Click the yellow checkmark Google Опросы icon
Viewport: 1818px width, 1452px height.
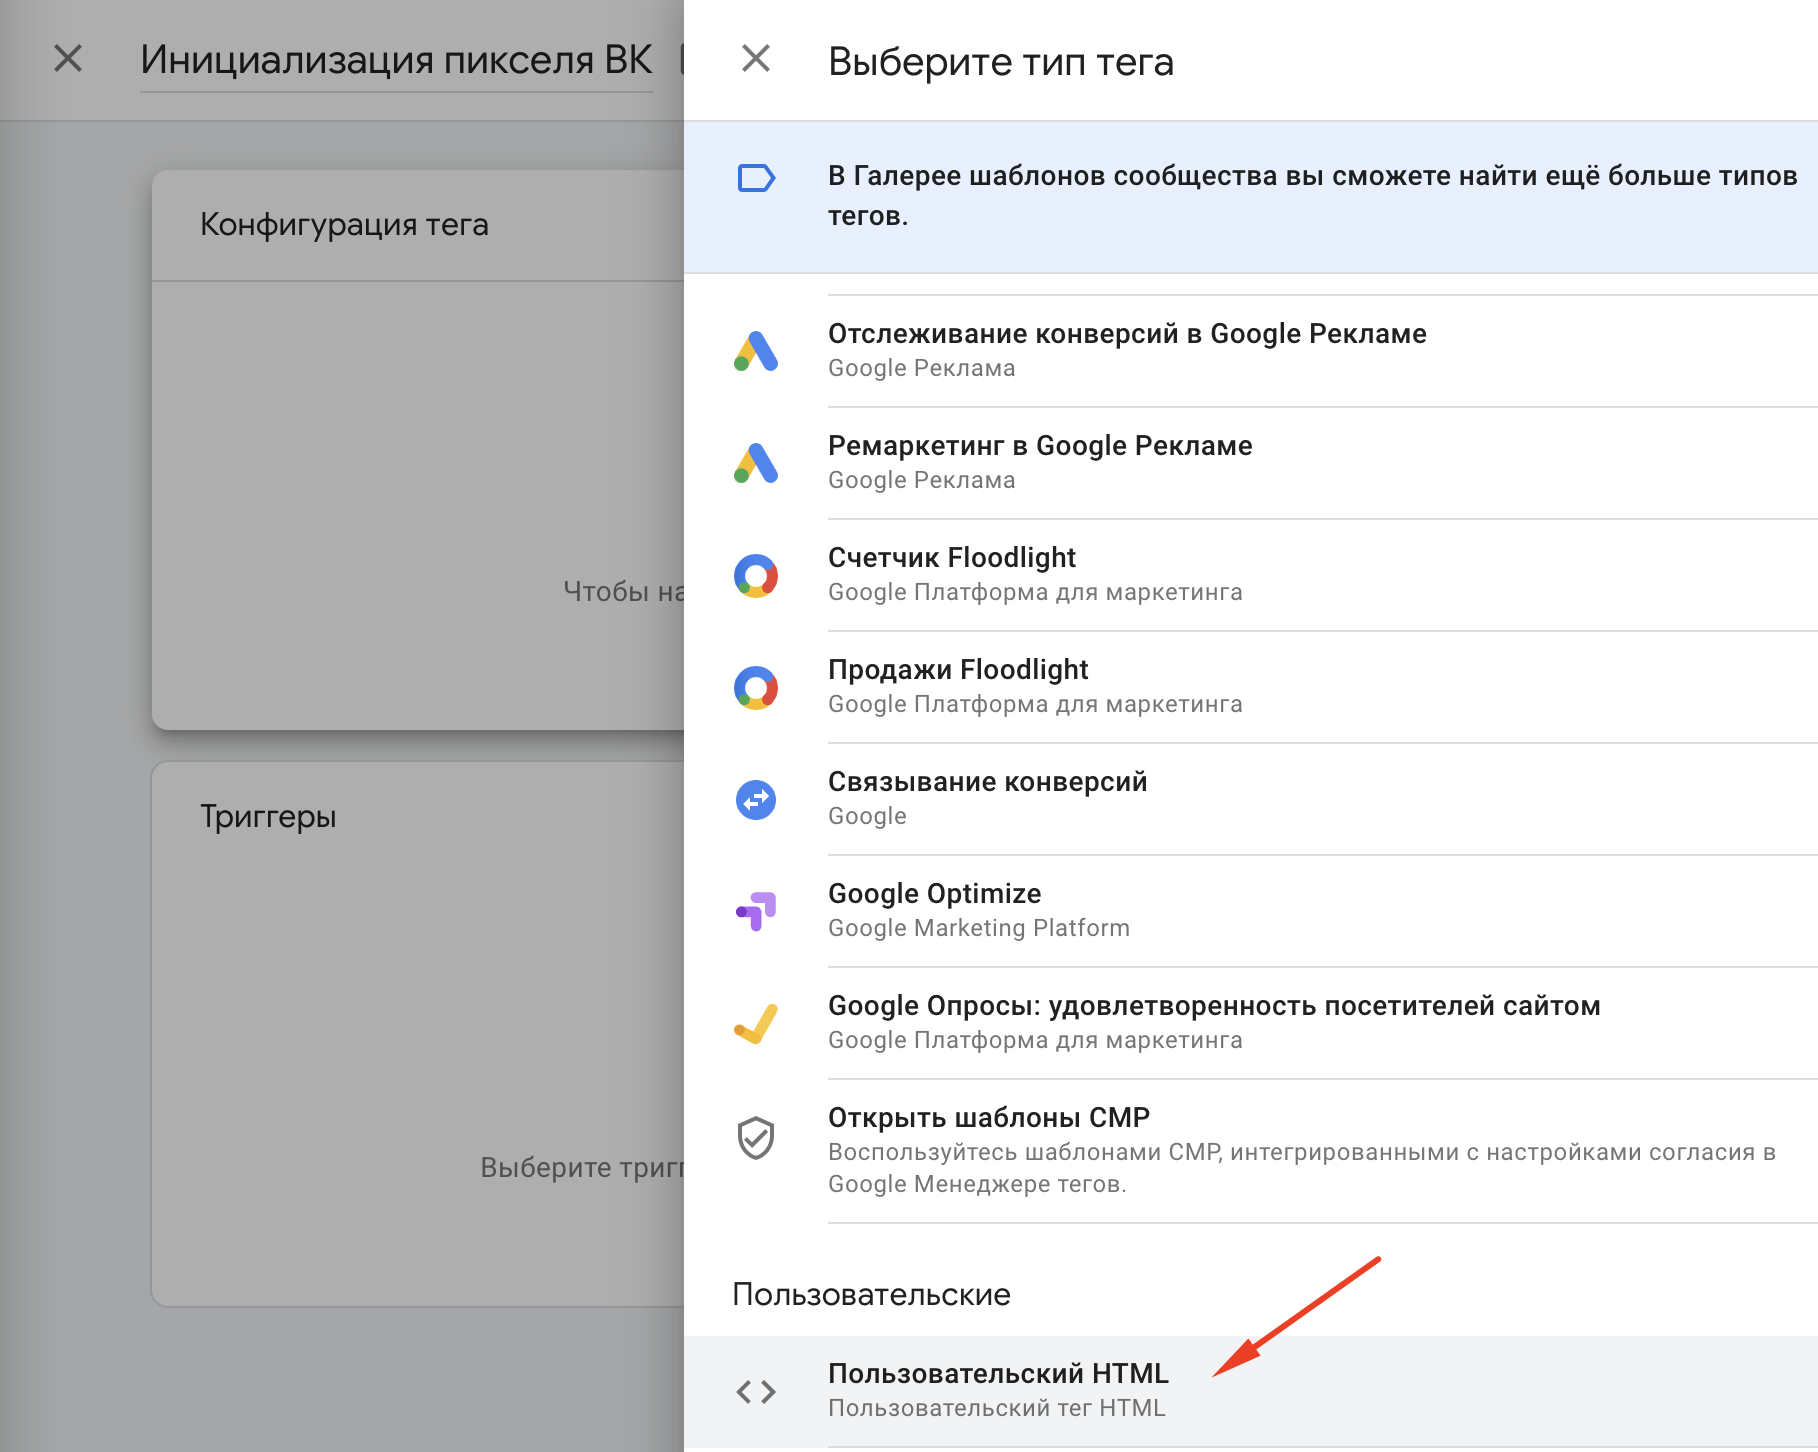pos(756,1023)
